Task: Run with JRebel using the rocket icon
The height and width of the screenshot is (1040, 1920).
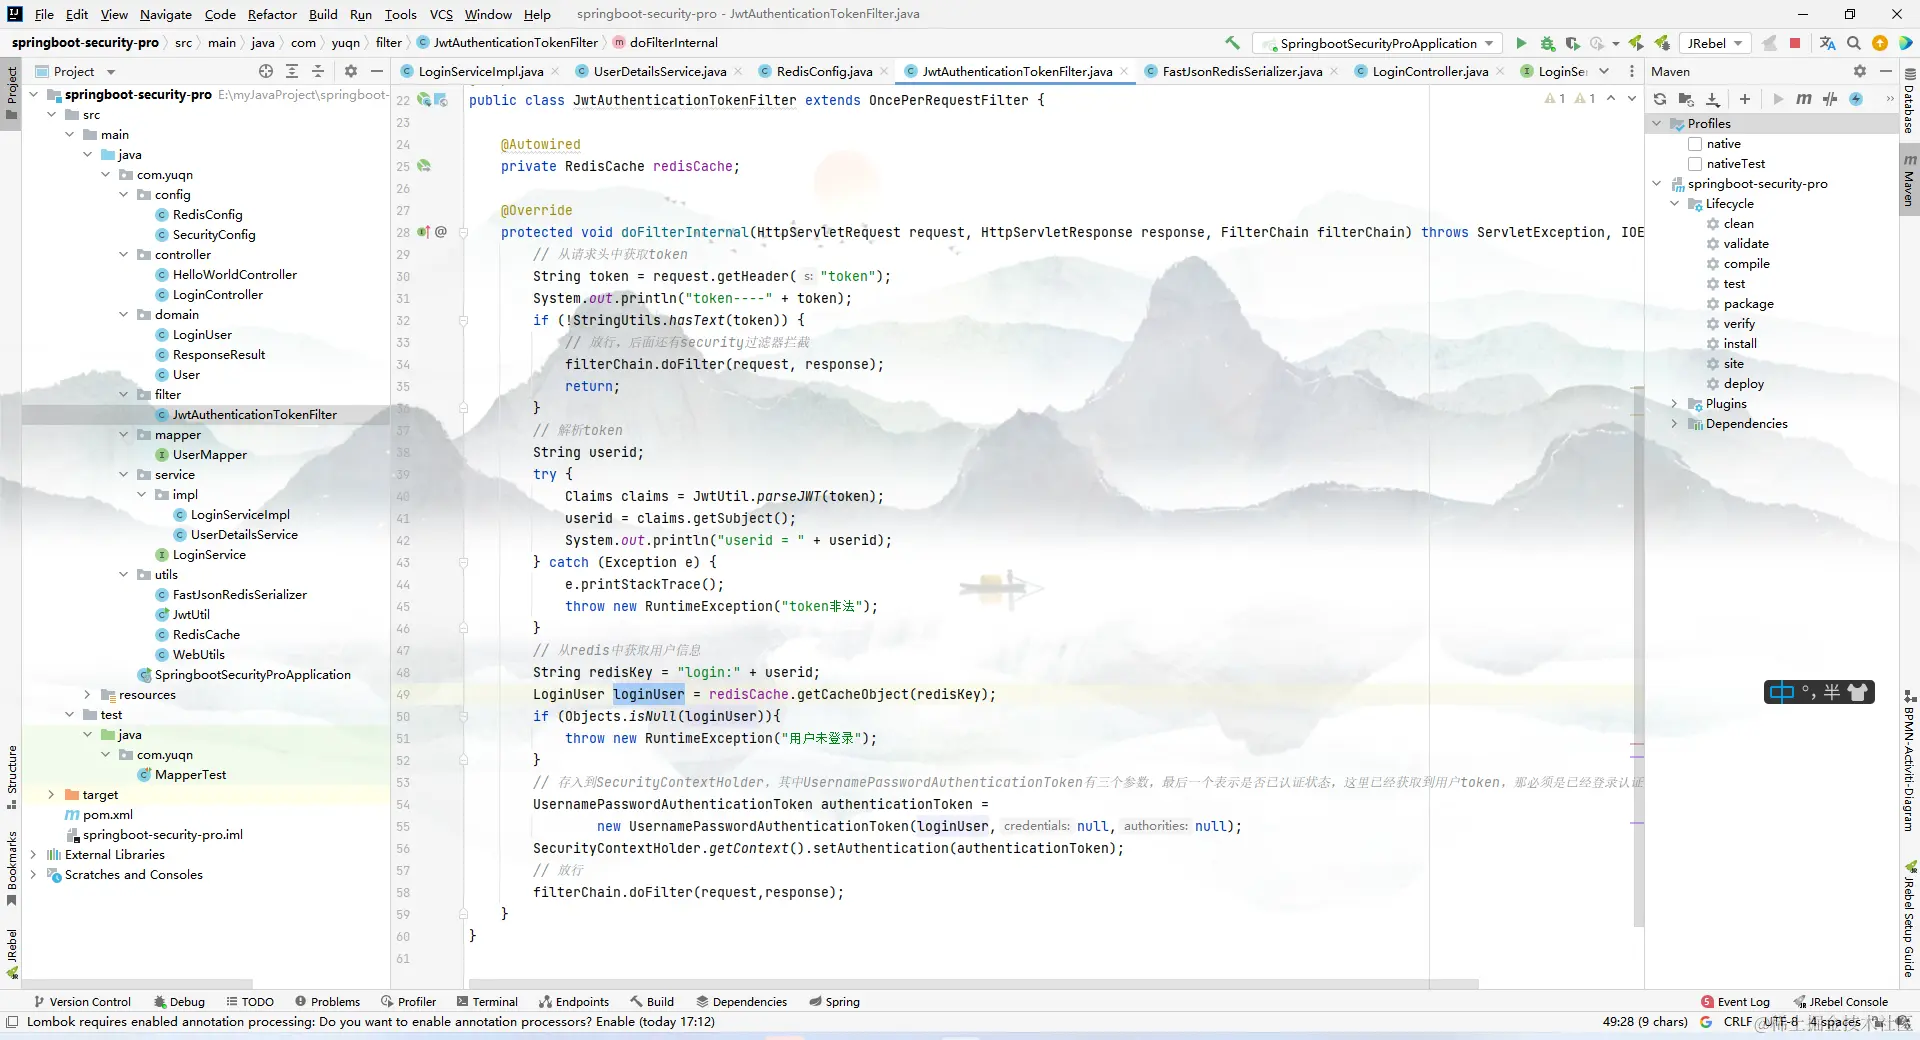Action: [1636, 43]
